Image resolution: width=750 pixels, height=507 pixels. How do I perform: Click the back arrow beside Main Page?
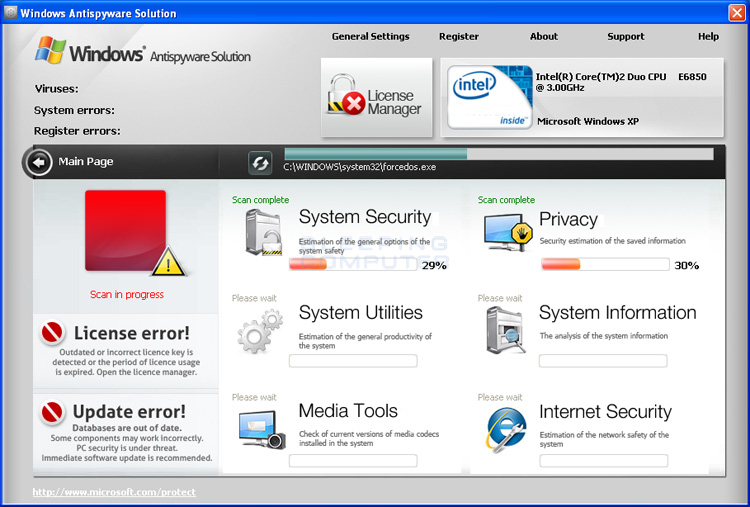point(38,163)
